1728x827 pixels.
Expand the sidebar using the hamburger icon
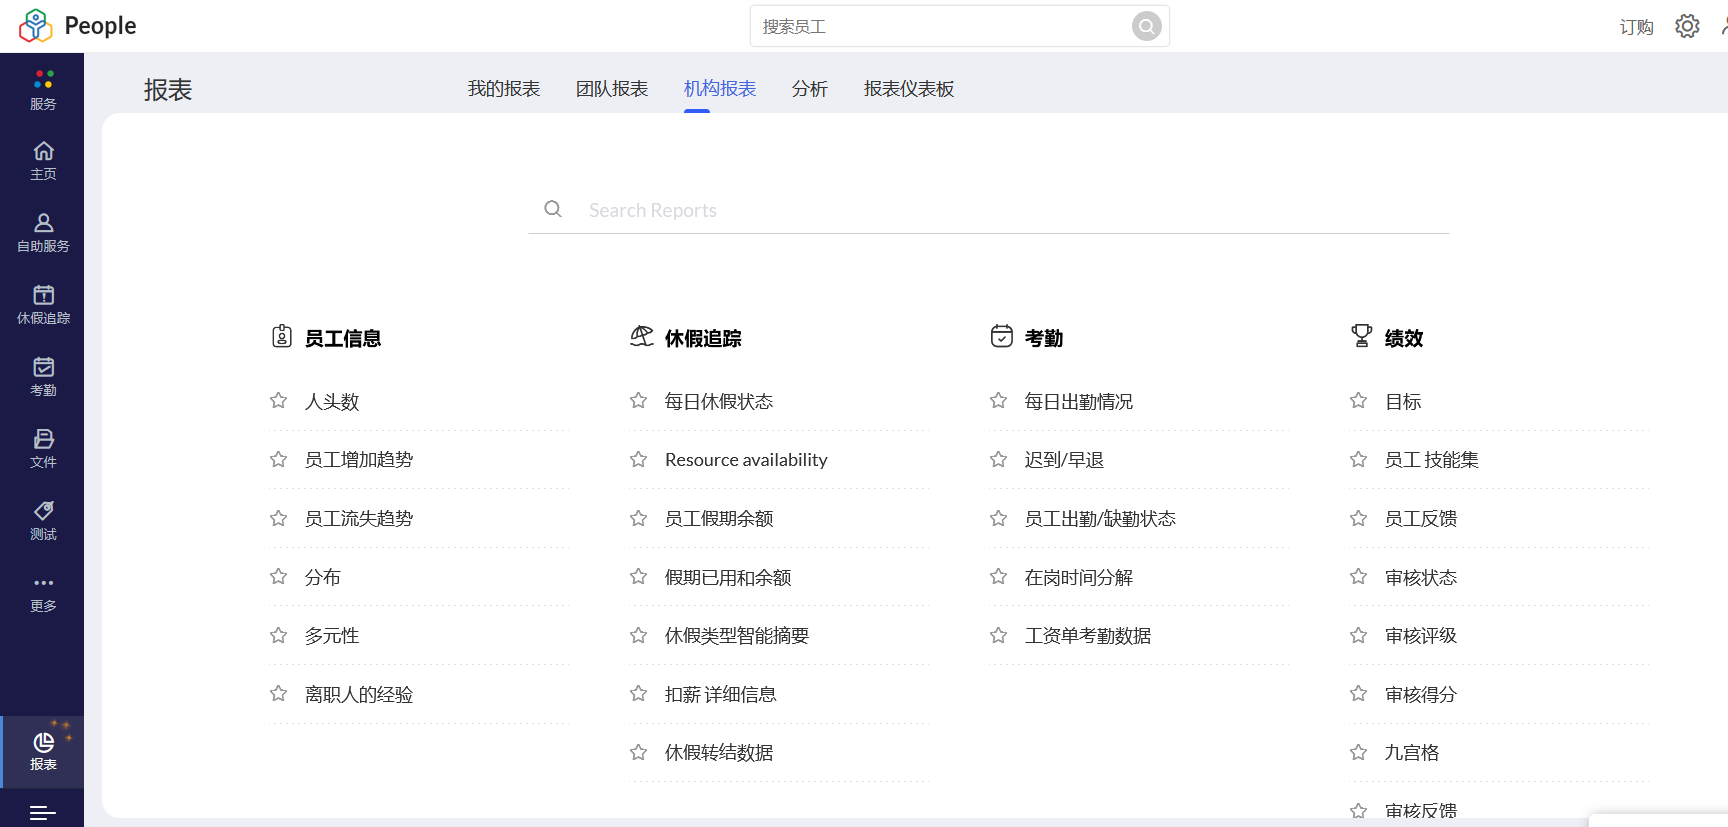tap(43, 813)
